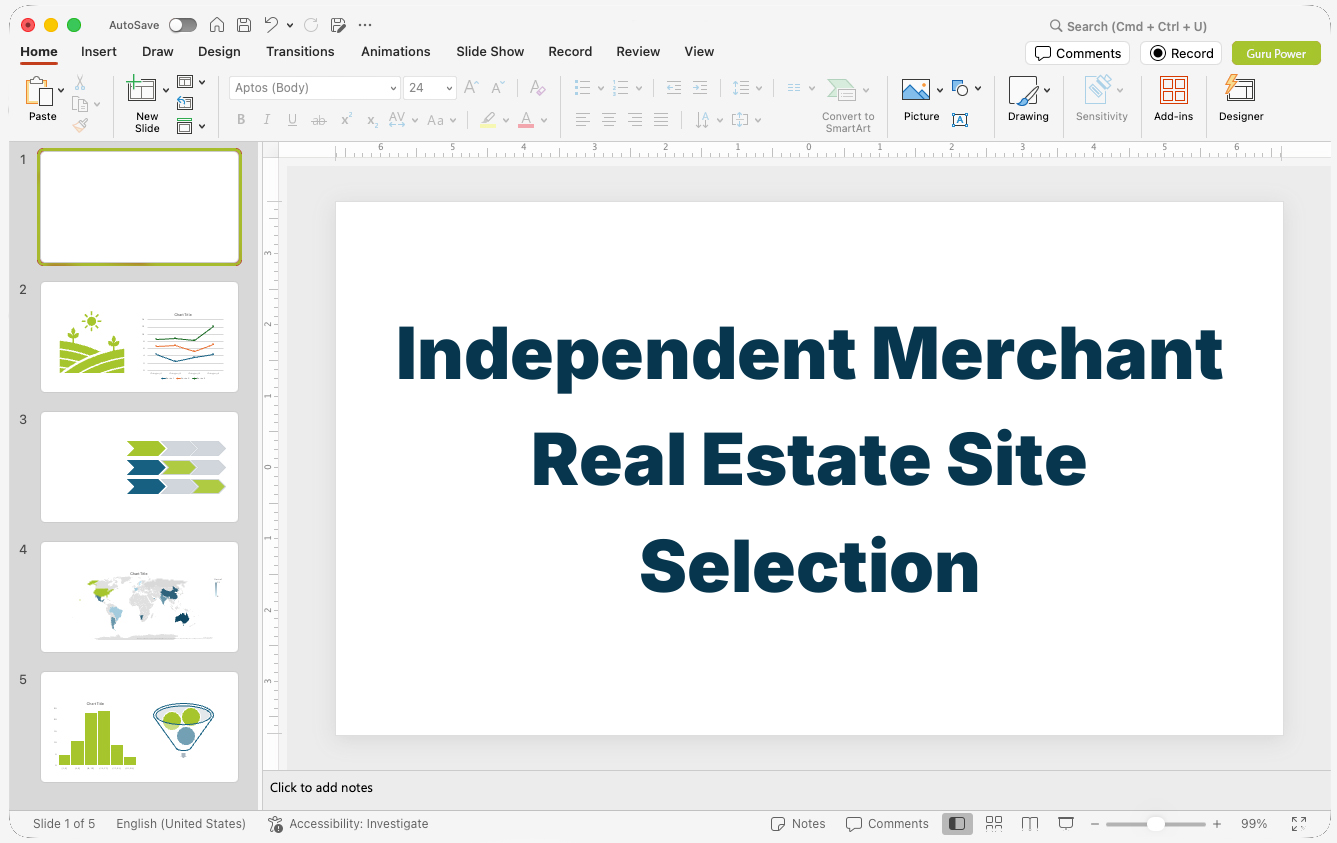Viewport: 1337px width, 843px height.
Task: Open the line spacing dropdown
Action: point(747,88)
